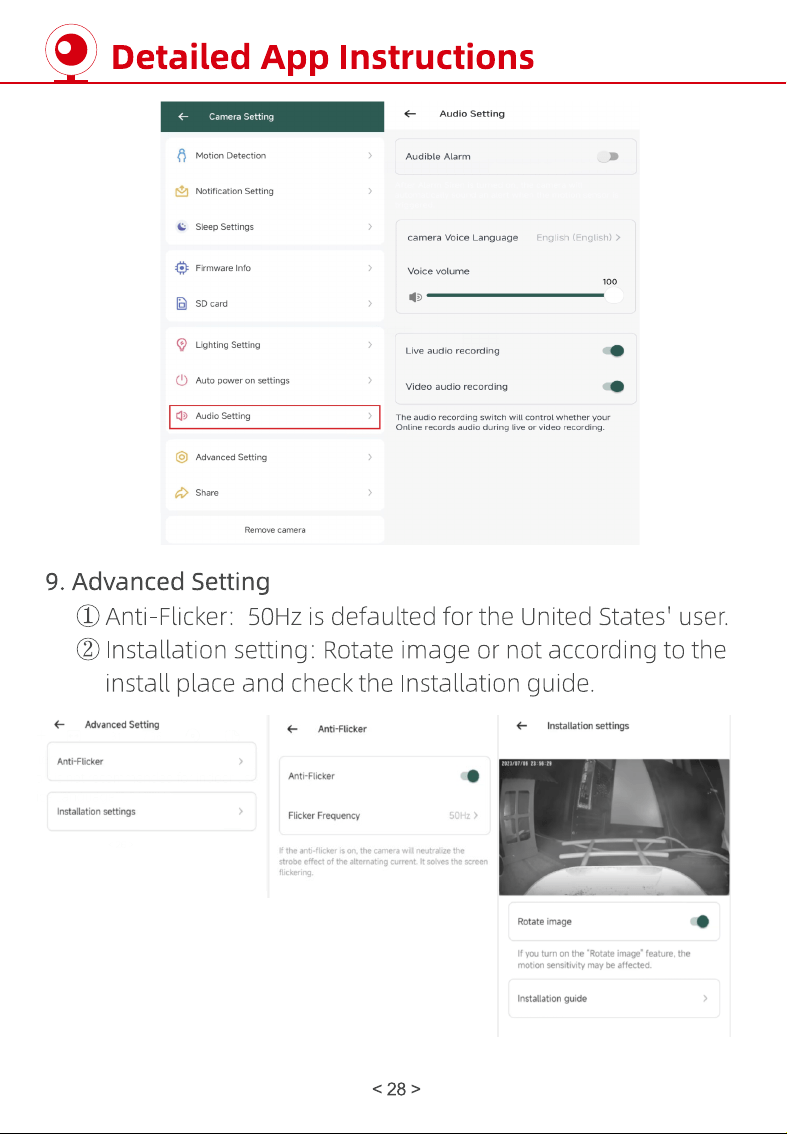Screen dimensions: 787x1134
Task: Click the Motion Detection person icon
Action: point(182,155)
